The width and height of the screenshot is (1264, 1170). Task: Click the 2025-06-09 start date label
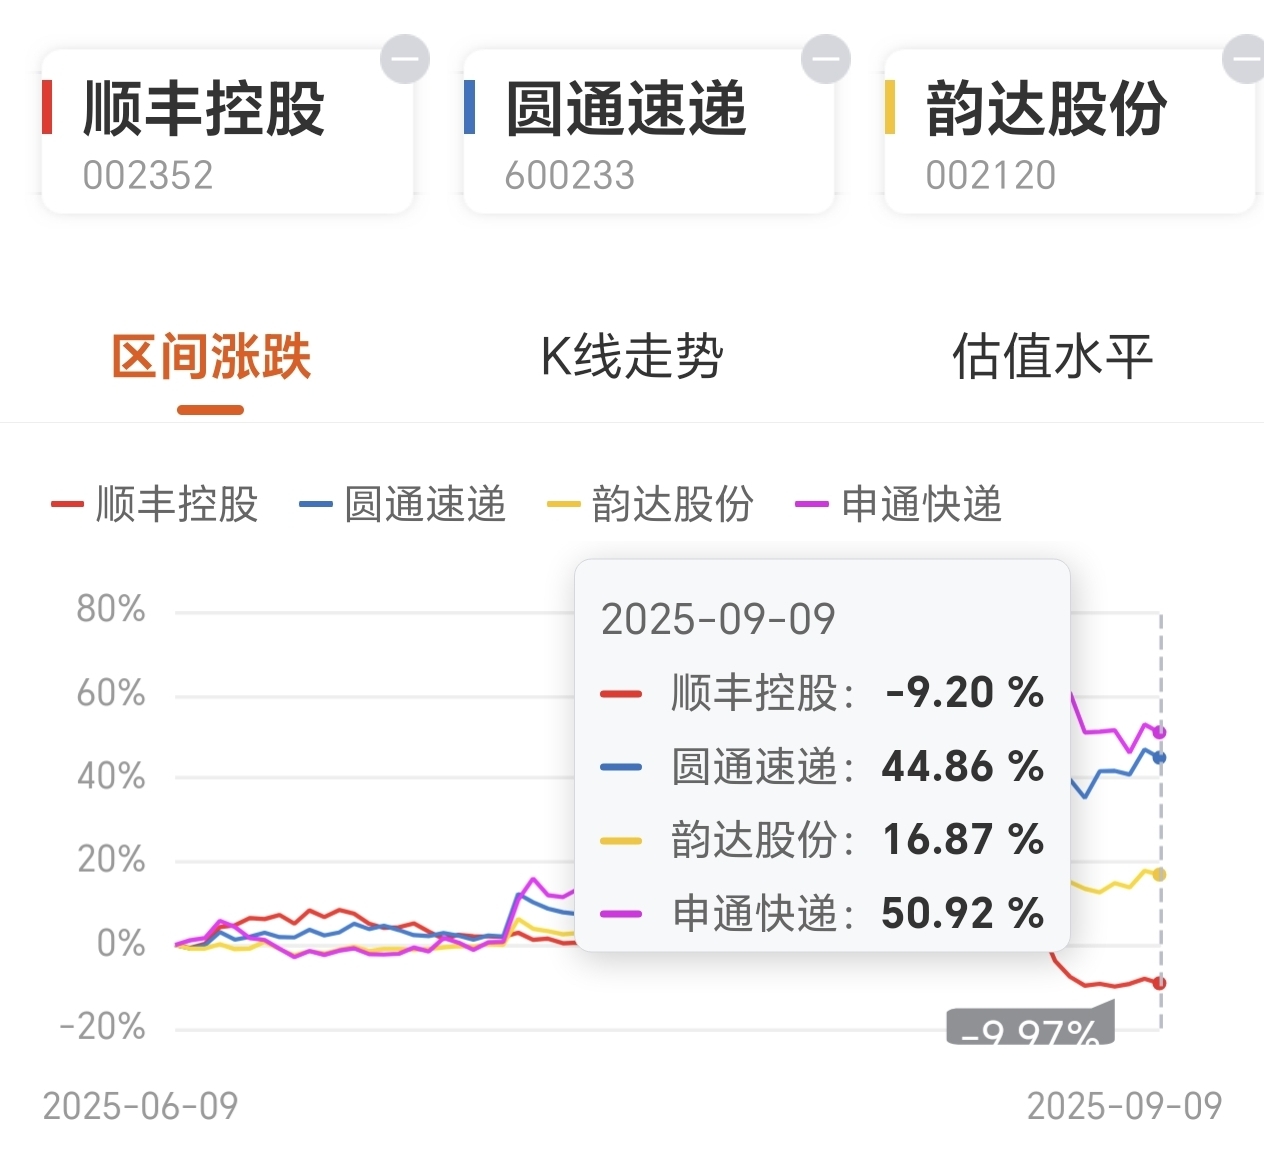pos(141,1106)
